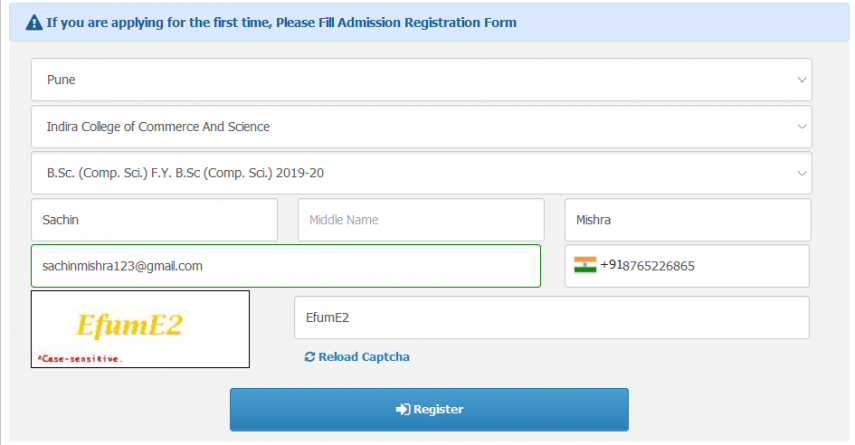The height and width of the screenshot is (445, 855).
Task: Focus the first name field containing Sachin
Action: coord(154,220)
